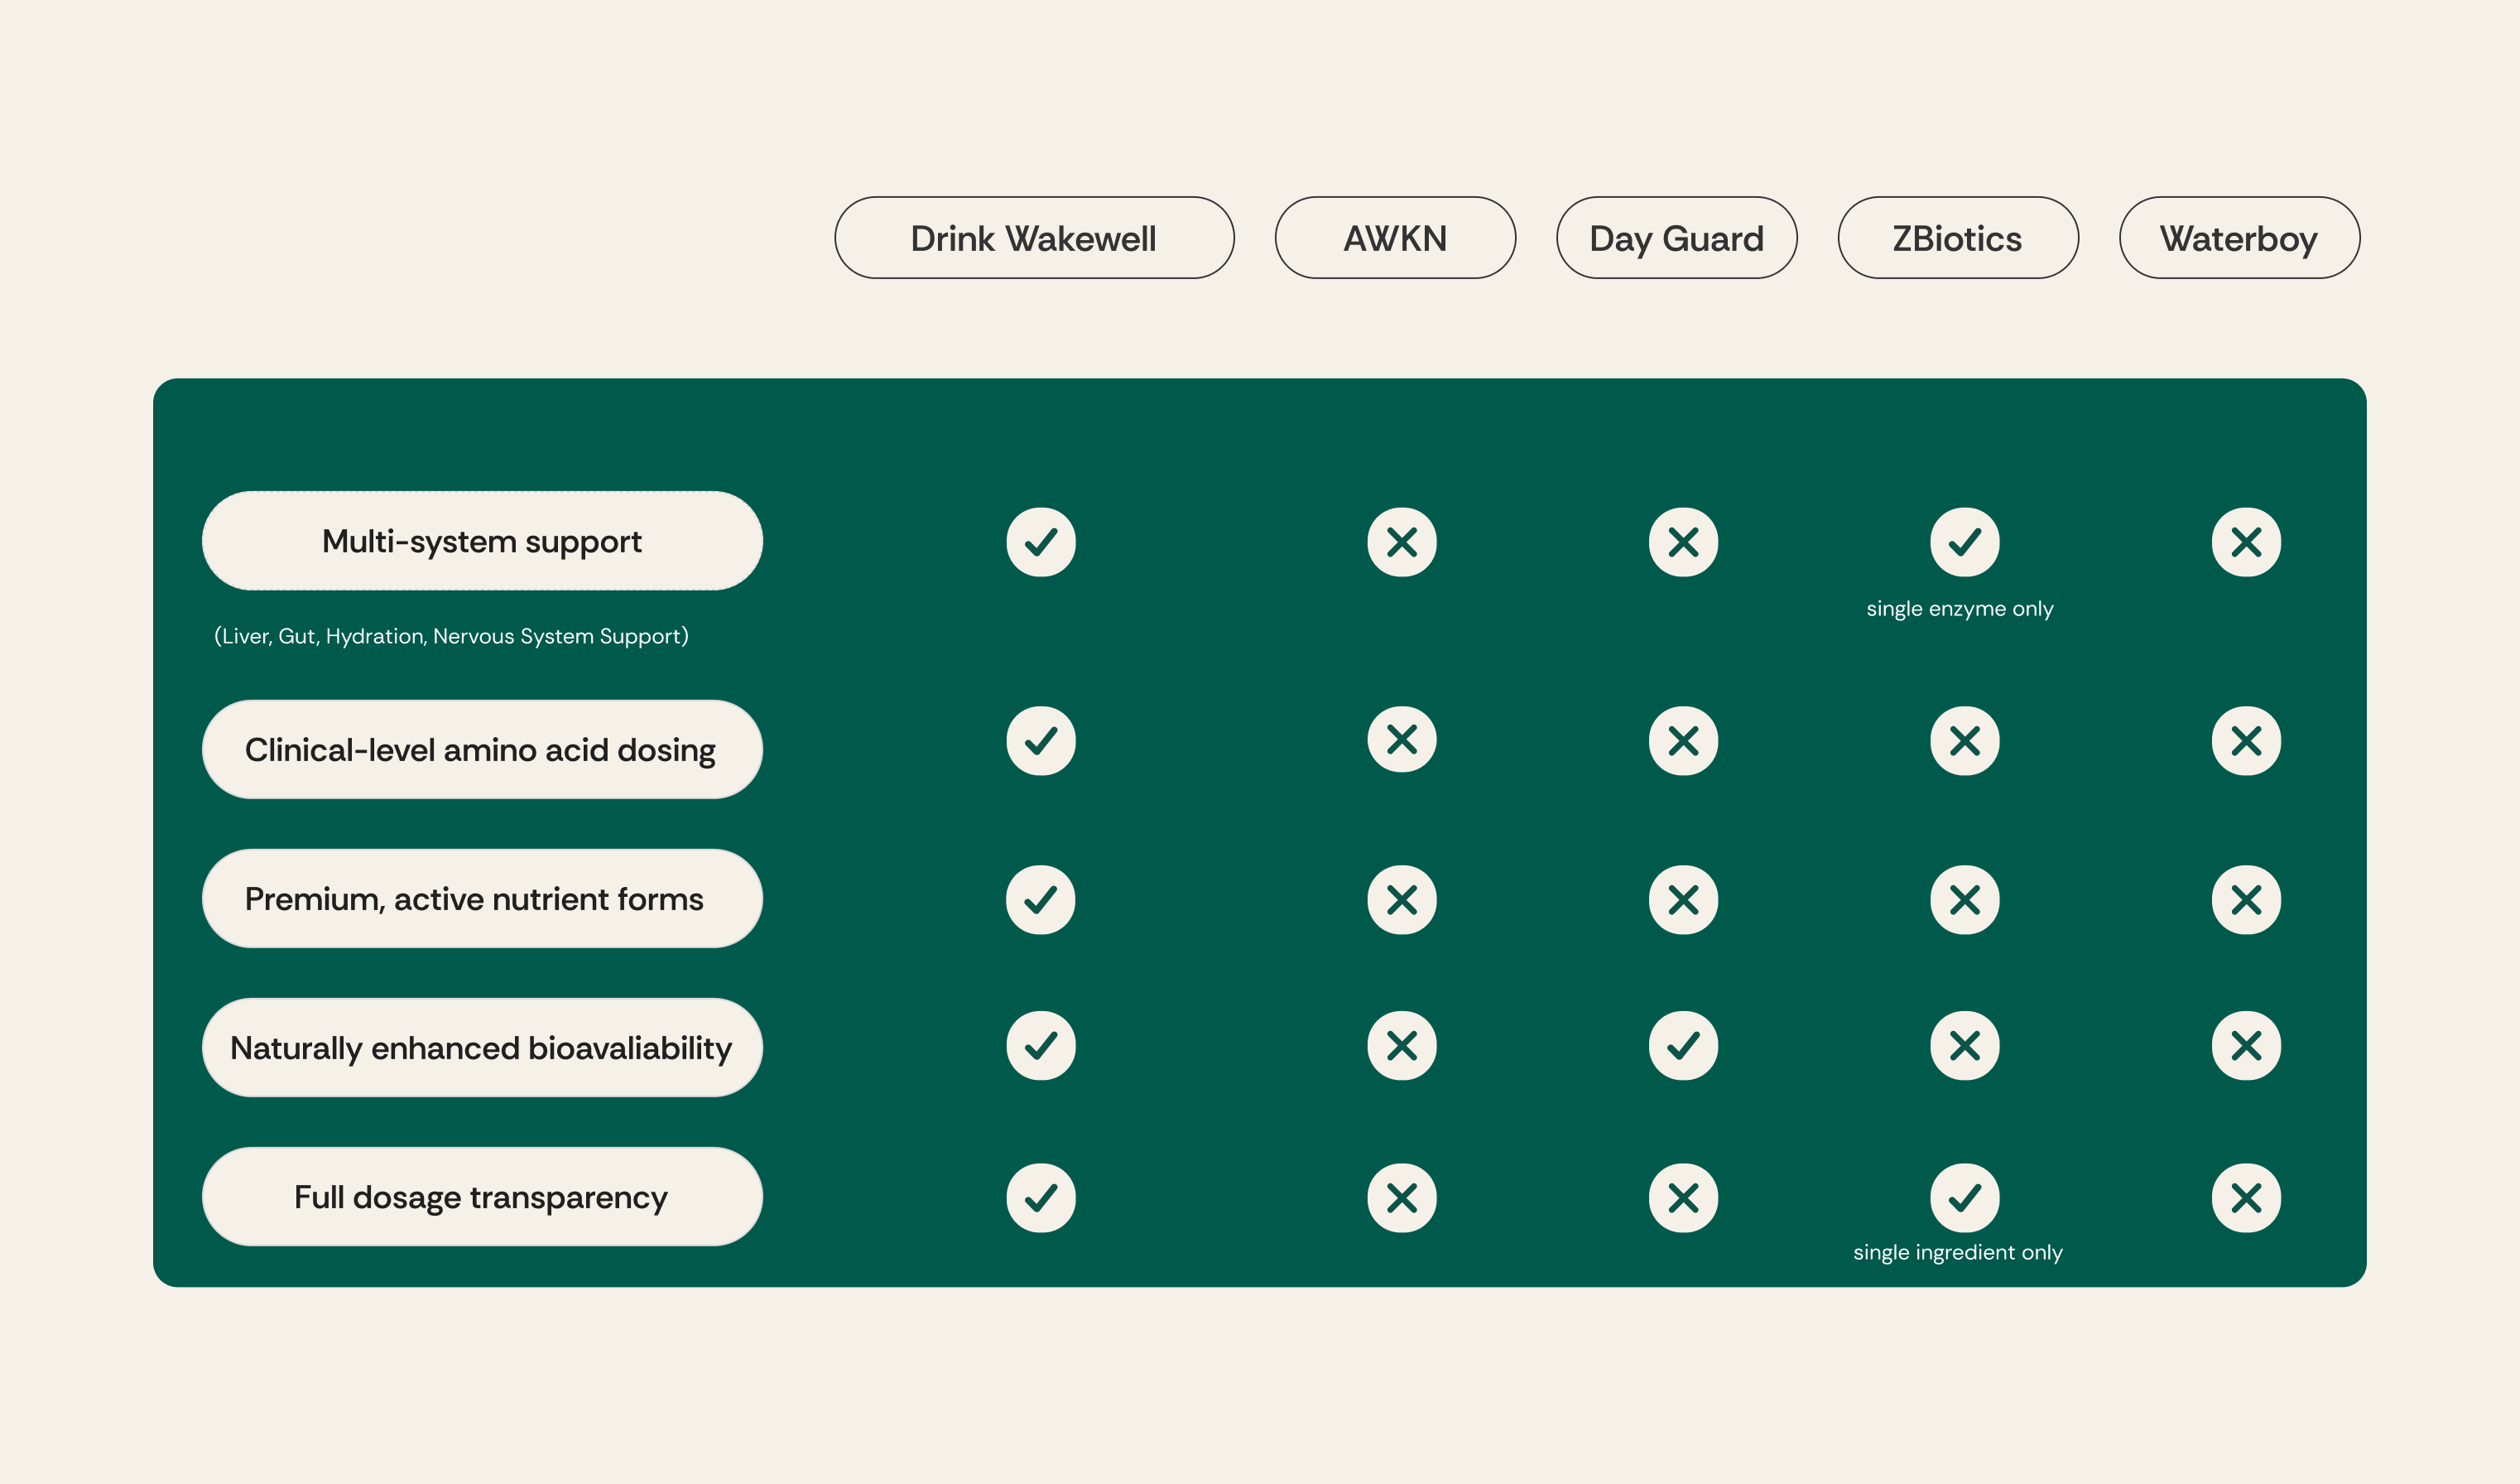This screenshot has width=2520, height=1484.
Task: Click the Waterboy header pill
Action: point(2239,238)
